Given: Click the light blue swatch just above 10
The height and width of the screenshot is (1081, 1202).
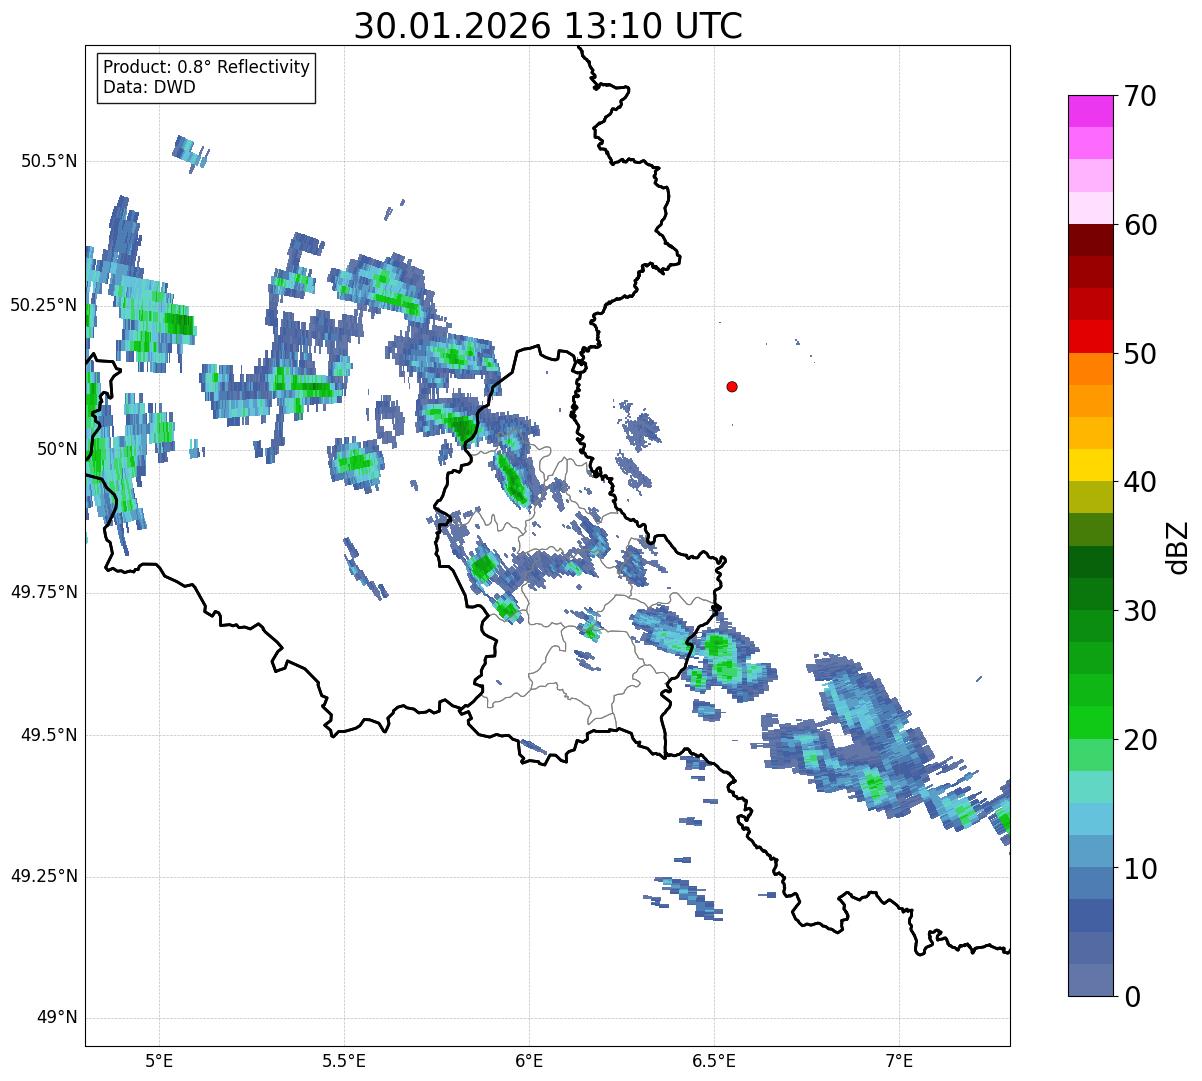Looking at the screenshot, I should [x=1091, y=851].
